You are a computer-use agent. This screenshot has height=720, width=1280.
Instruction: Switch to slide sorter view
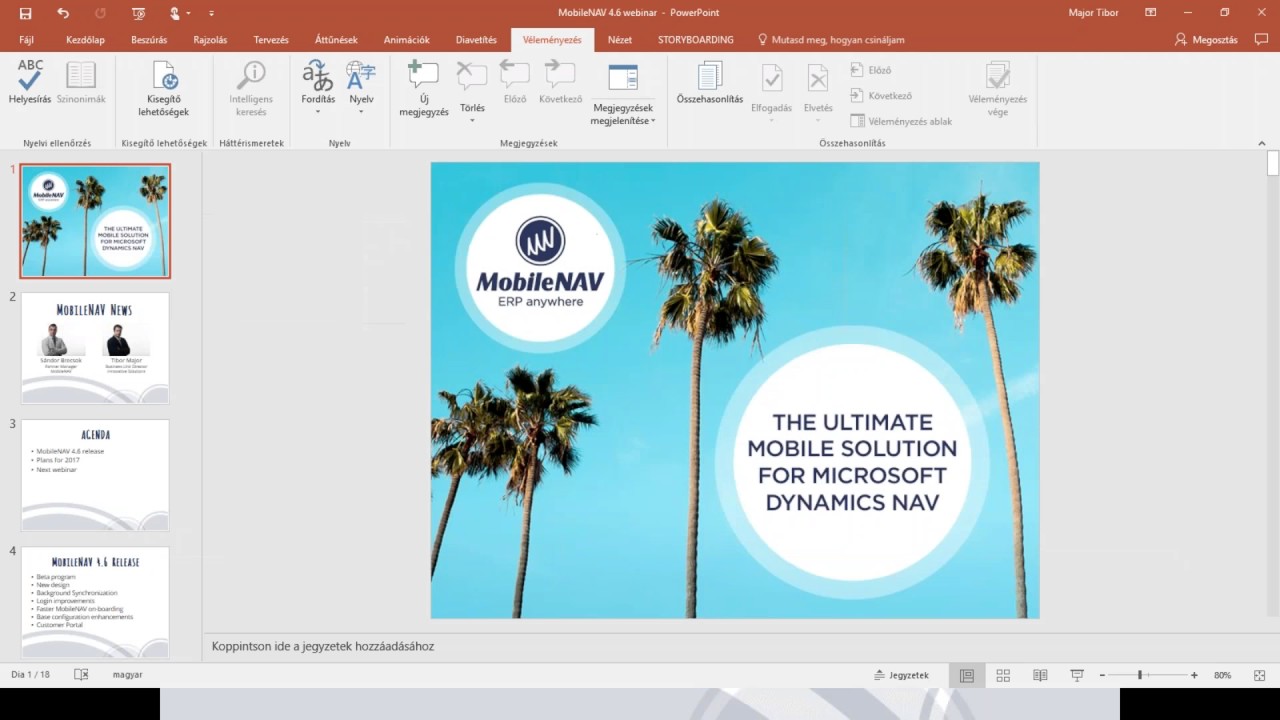coord(1003,675)
